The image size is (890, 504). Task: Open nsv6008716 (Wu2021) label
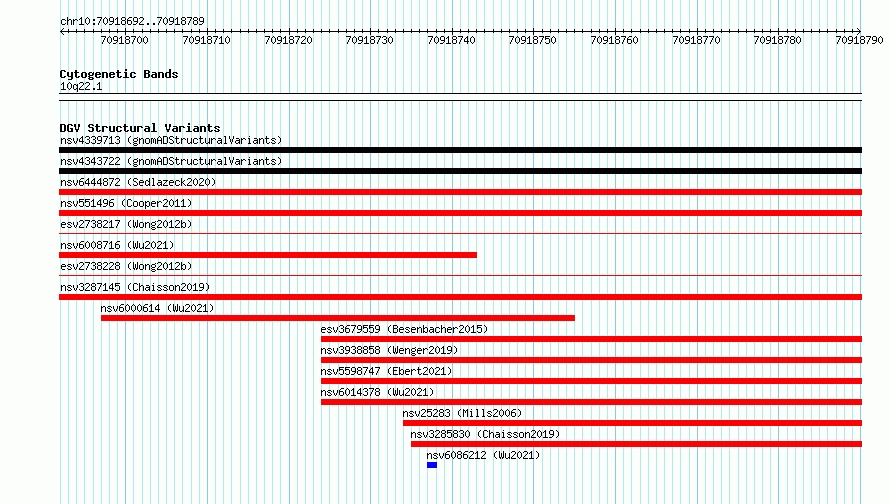[x=117, y=245]
